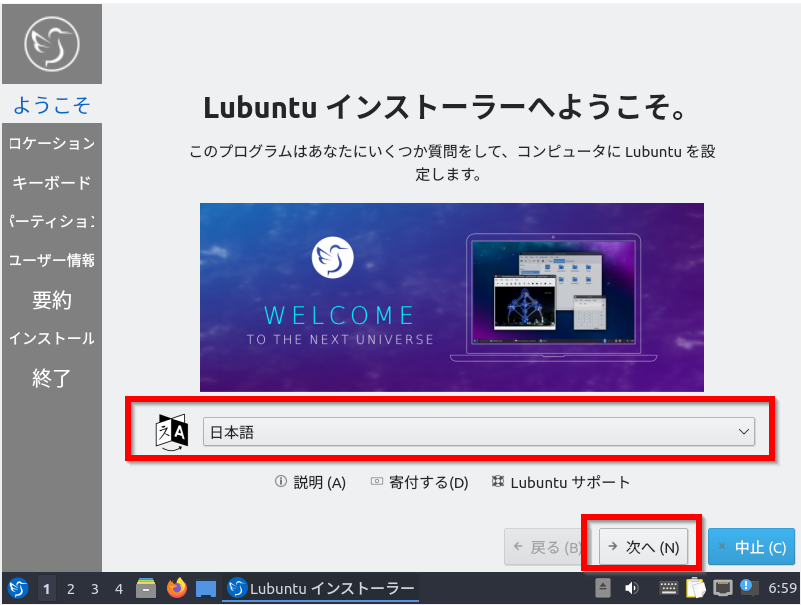Click the clock showing 6:59

[x=782, y=589]
